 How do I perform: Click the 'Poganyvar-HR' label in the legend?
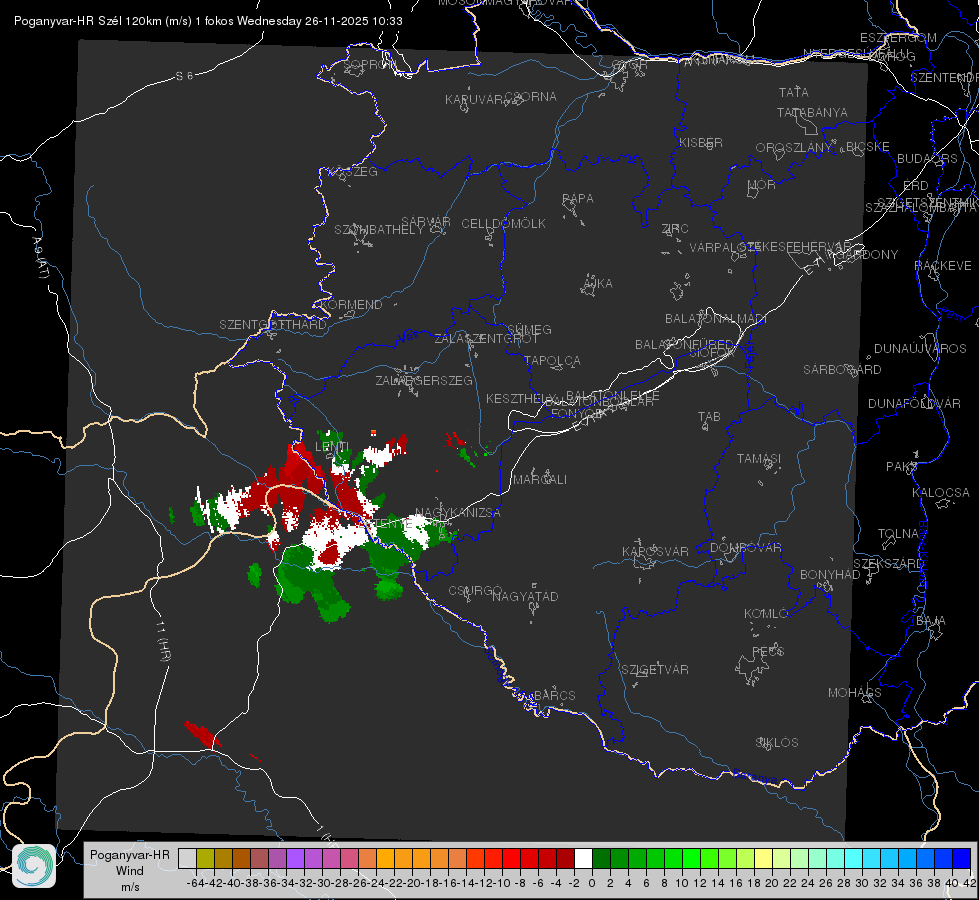(130, 855)
